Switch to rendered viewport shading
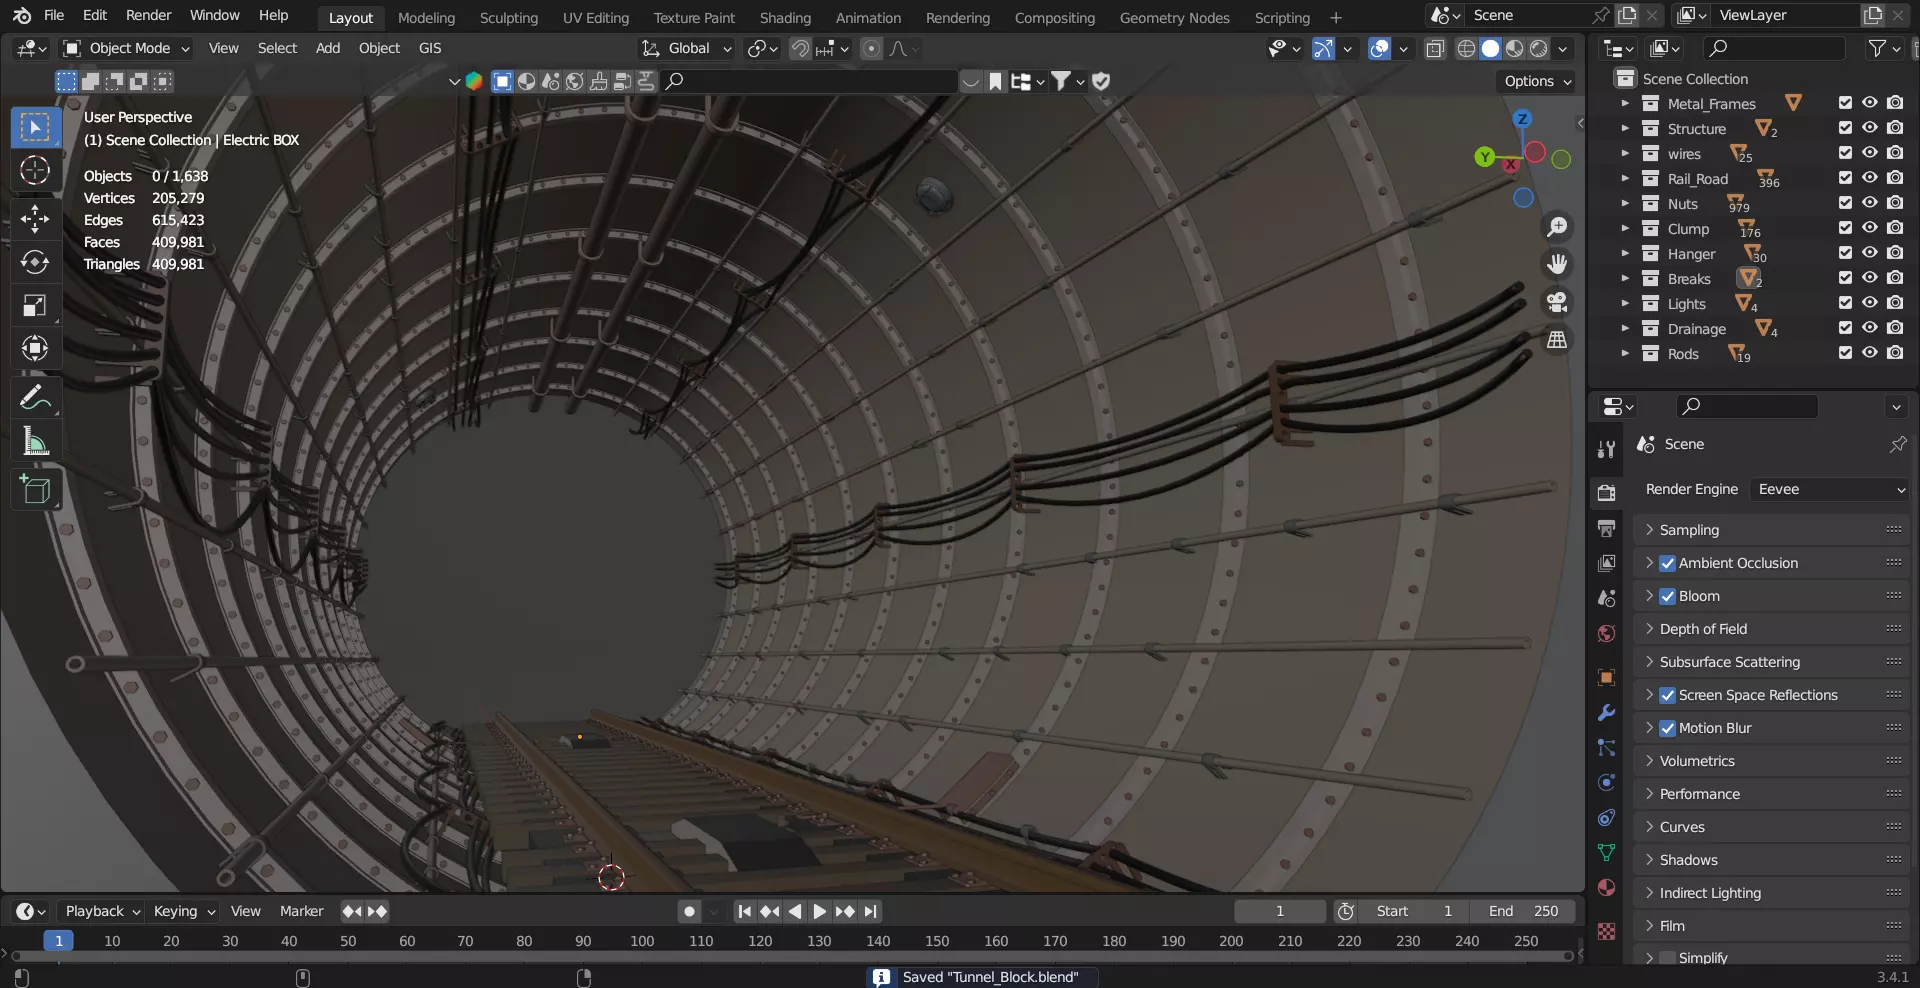The height and width of the screenshot is (988, 1920). coord(1539,48)
